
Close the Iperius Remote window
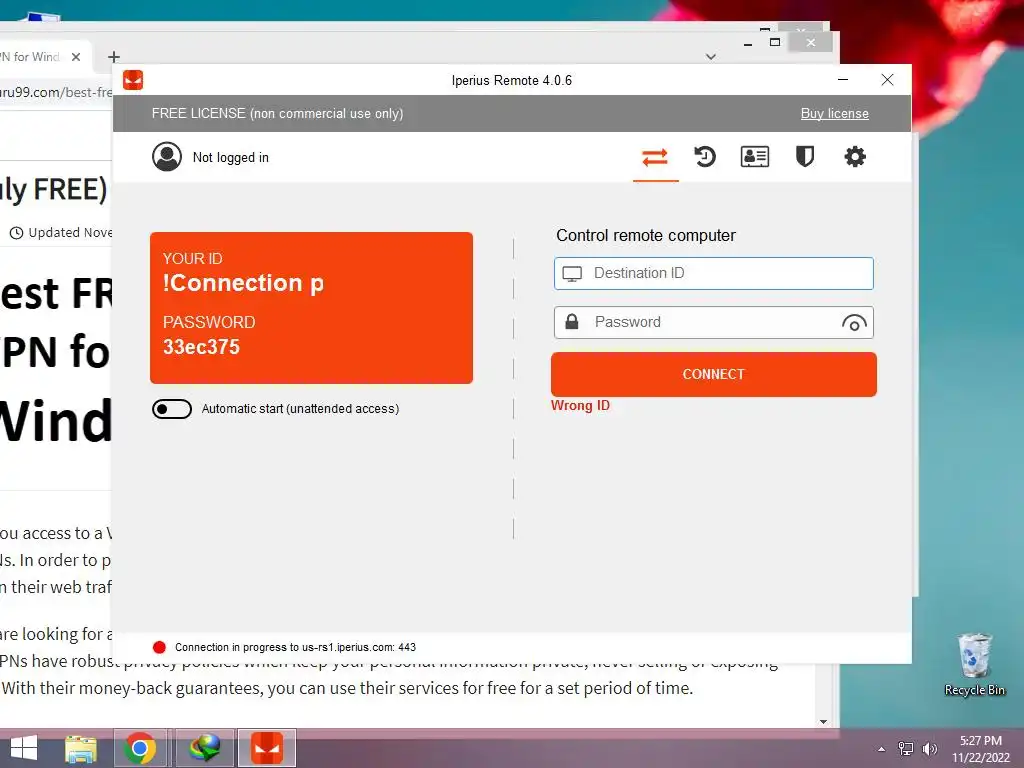[x=887, y=80]
